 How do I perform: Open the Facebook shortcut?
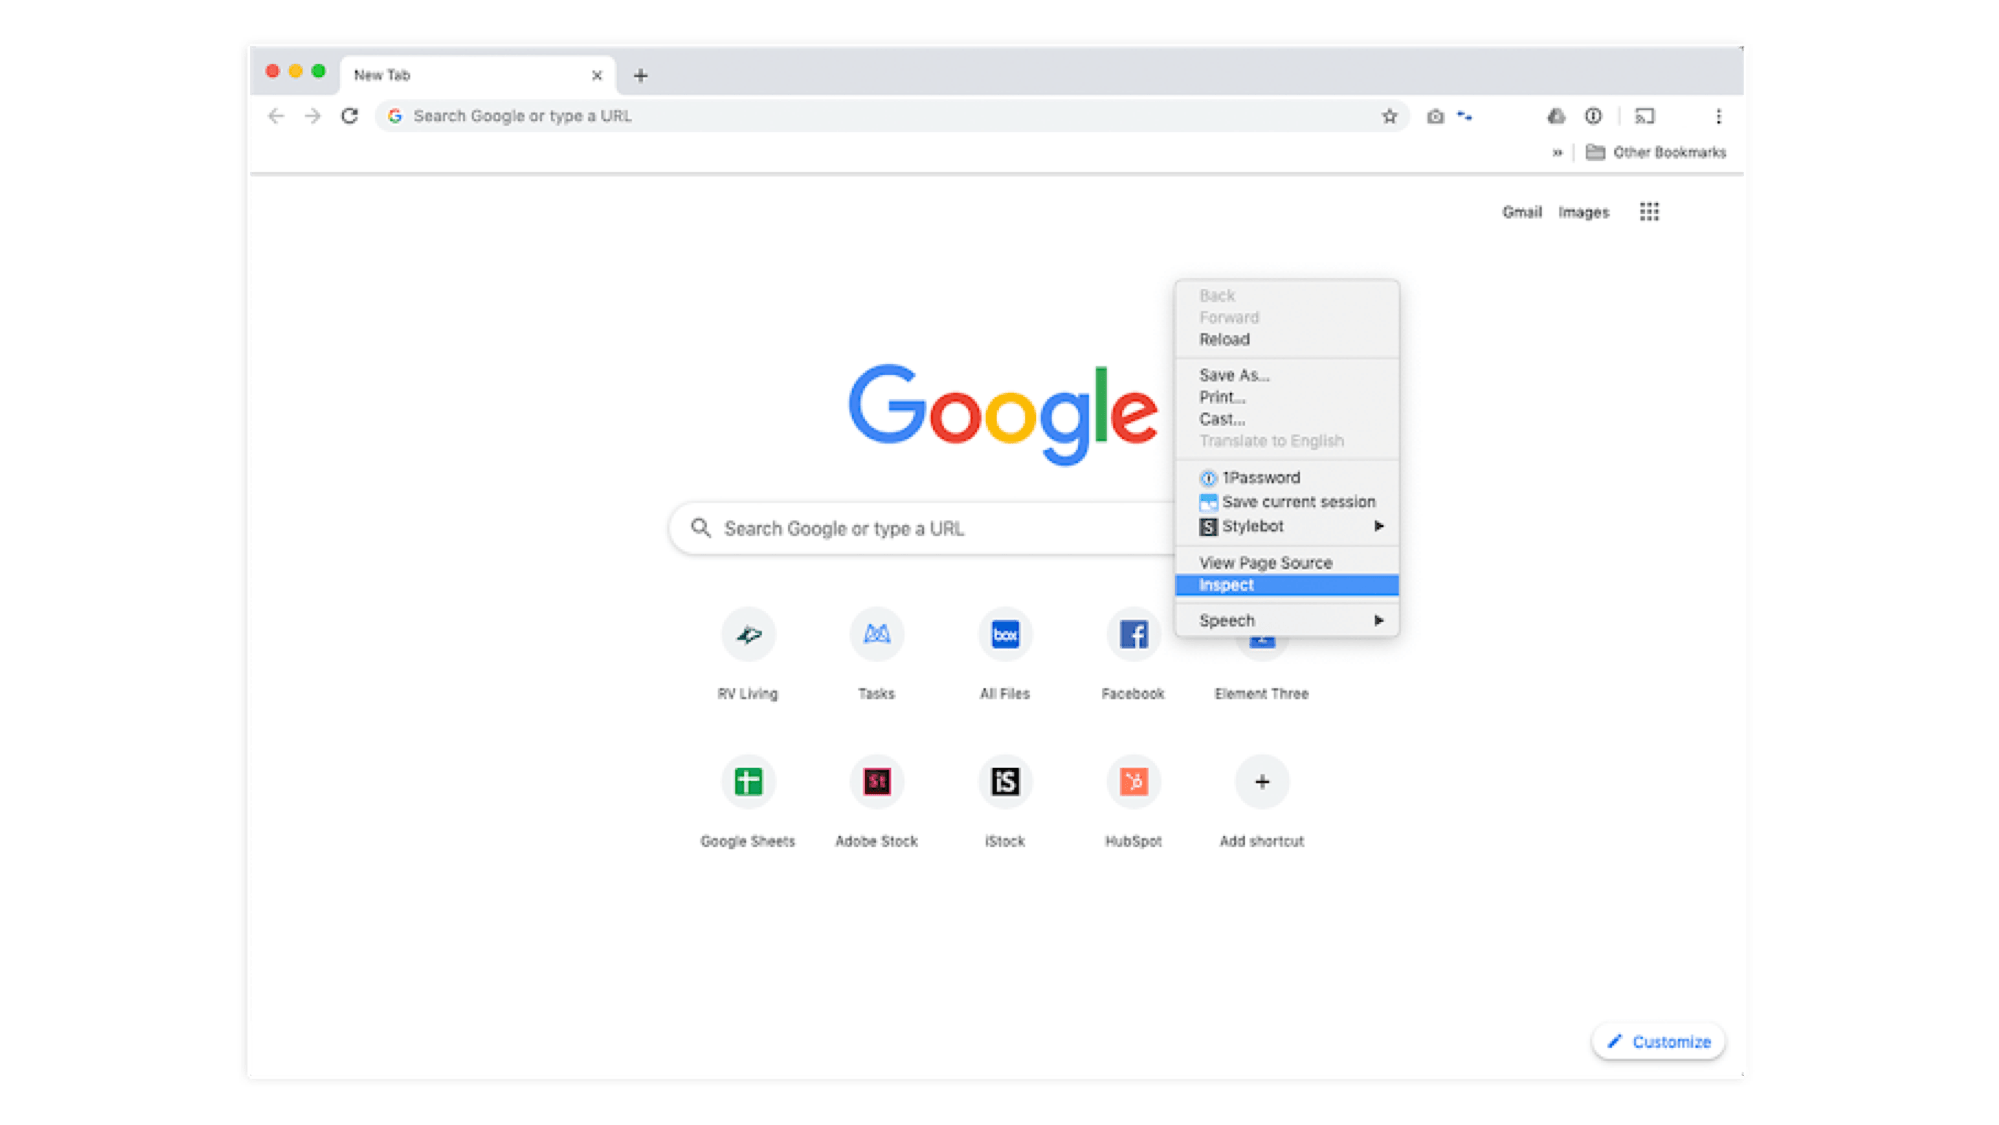coord(1133,634)
